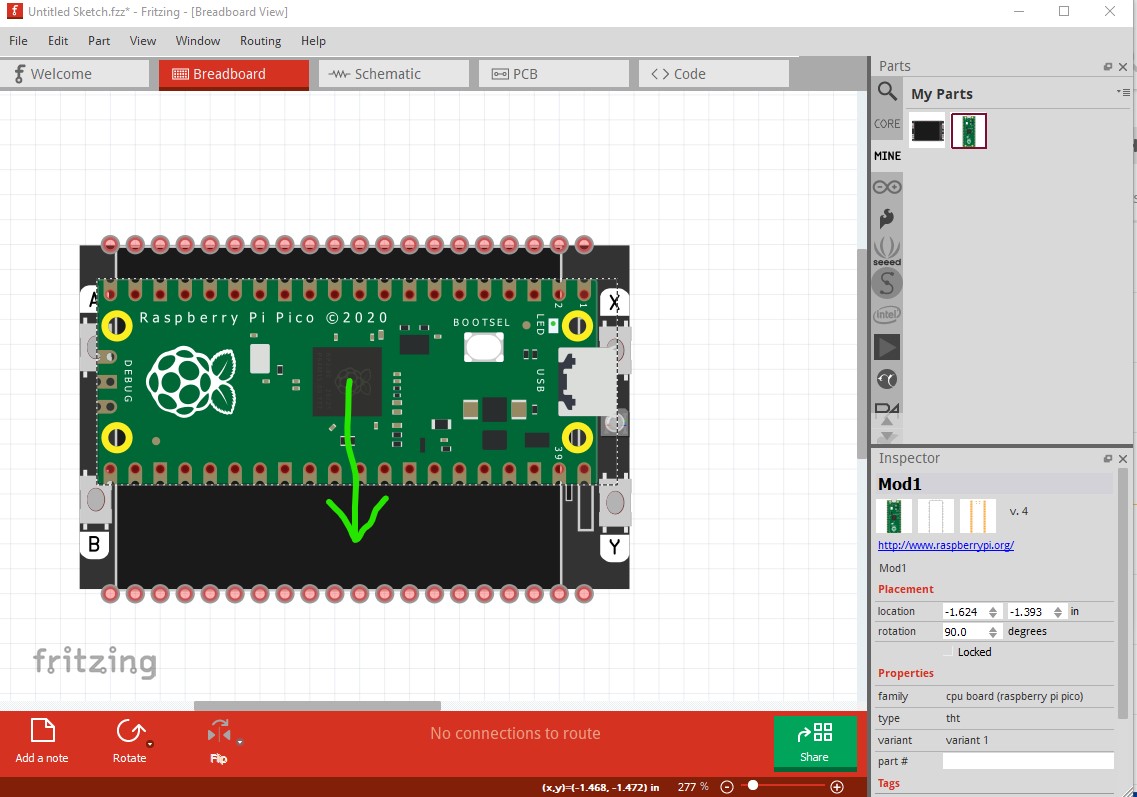
Task: Click the location X value field
Action: [964, 612]
